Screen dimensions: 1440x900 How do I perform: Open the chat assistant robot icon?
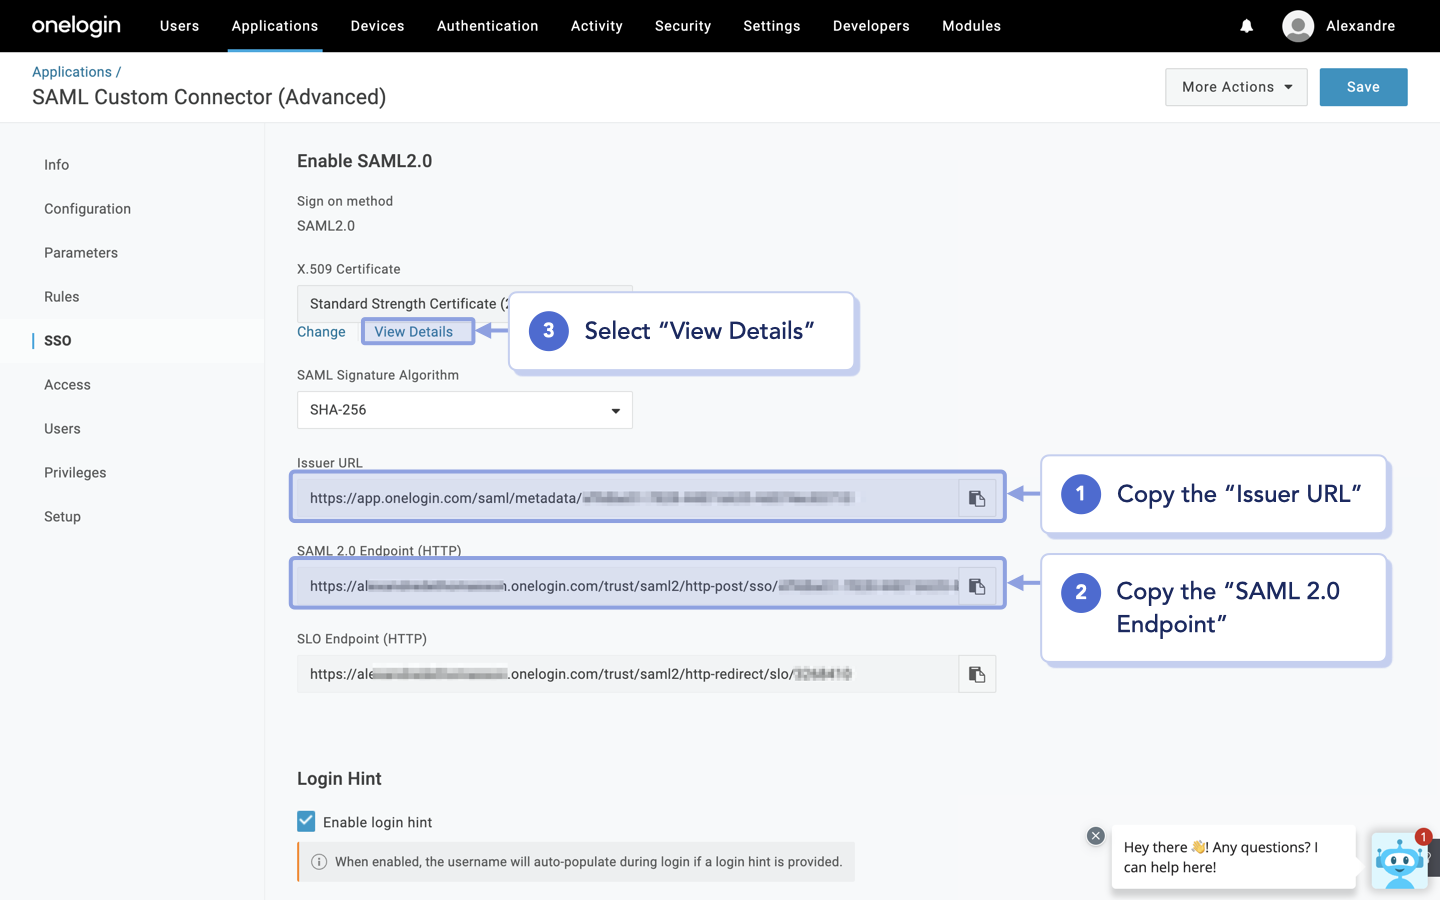1399,861
